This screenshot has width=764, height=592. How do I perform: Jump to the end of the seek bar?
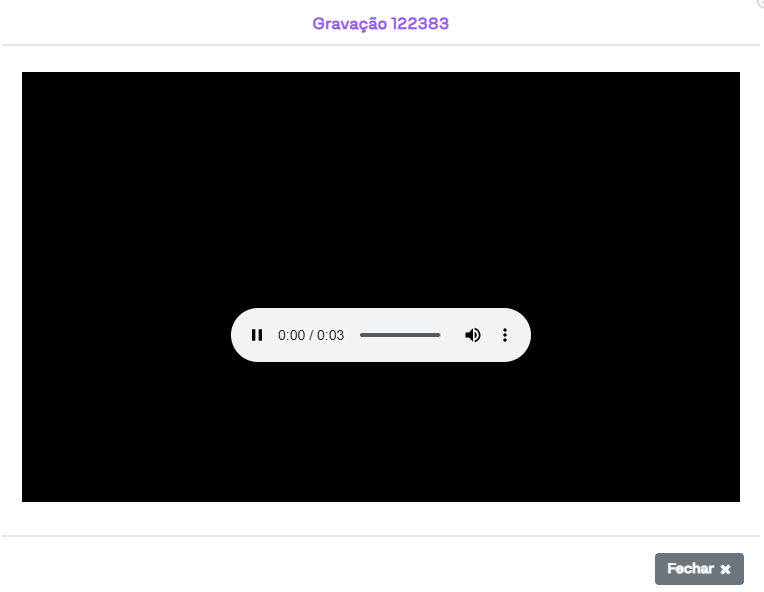[439, 335]
